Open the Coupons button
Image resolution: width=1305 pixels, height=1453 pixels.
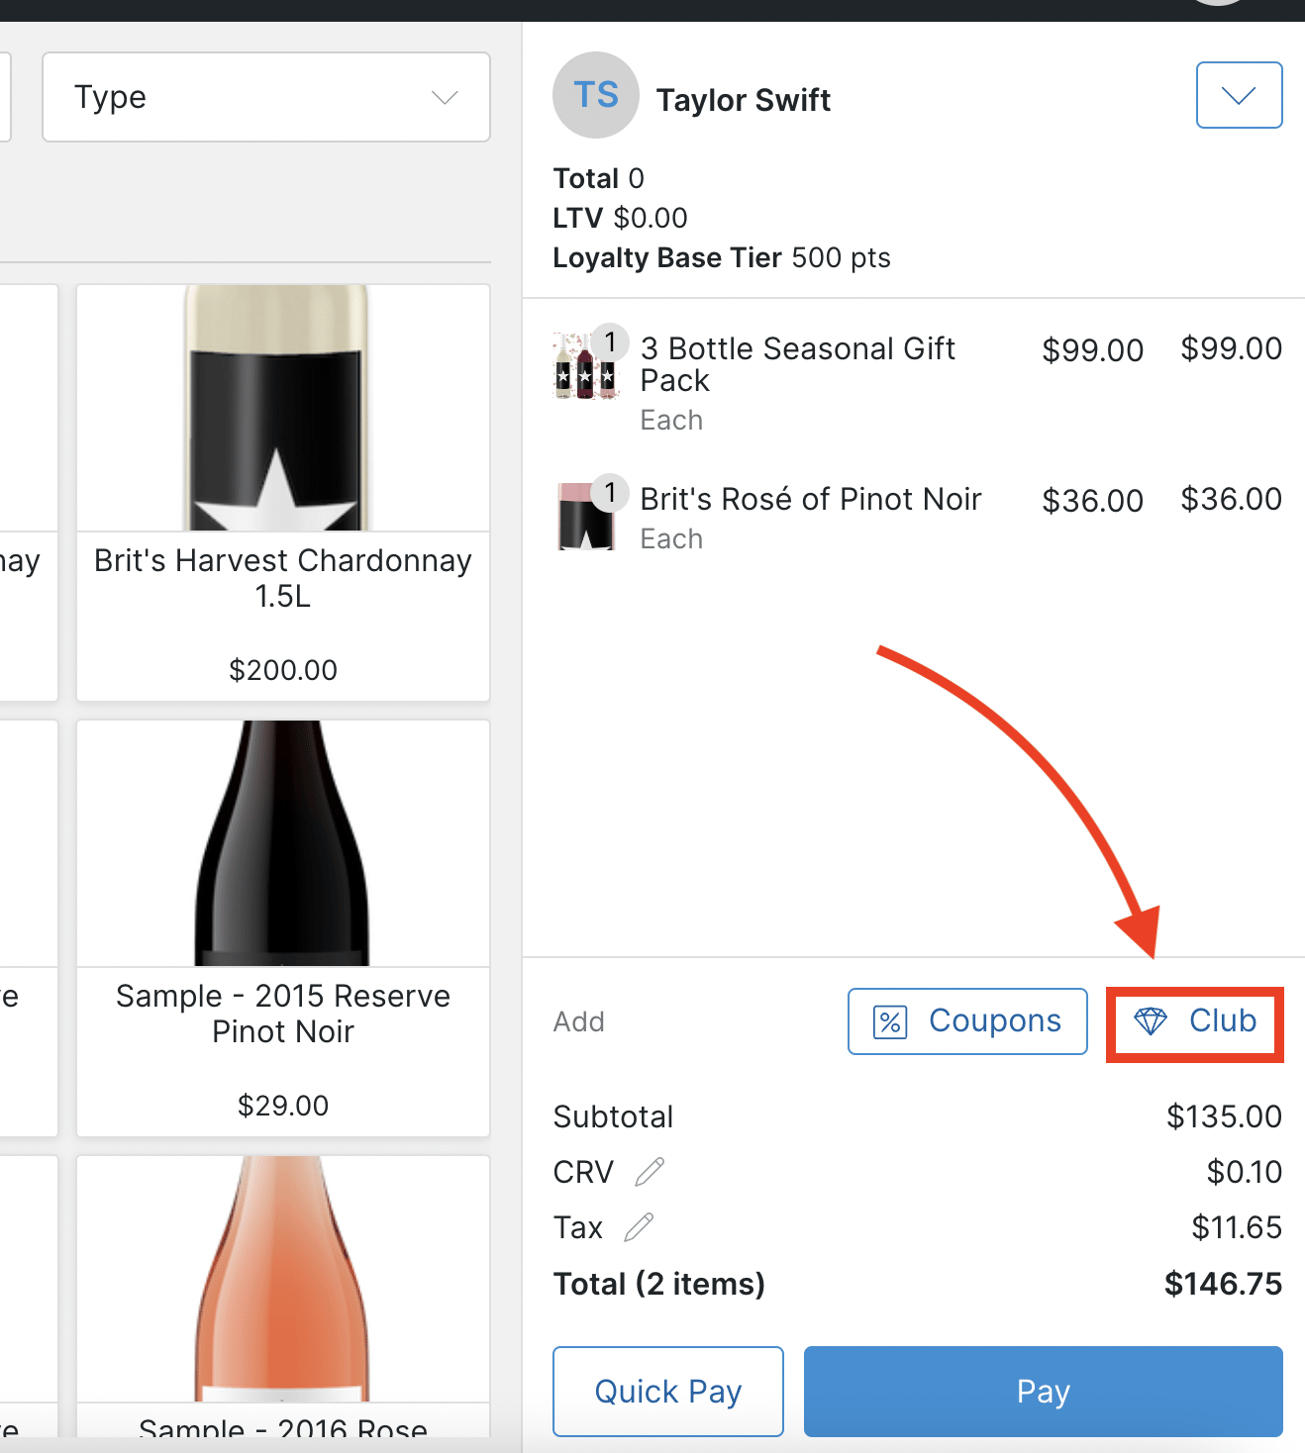point(967,1021)
